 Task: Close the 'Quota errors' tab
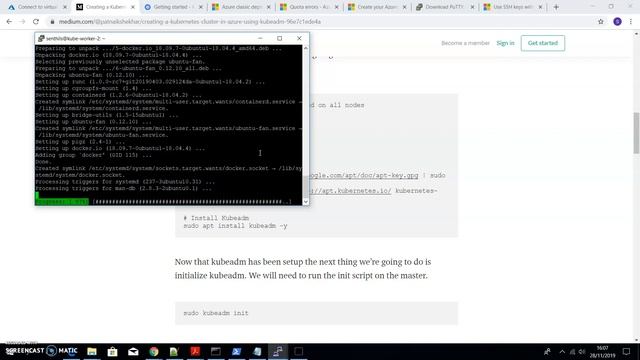click(336, 7)
